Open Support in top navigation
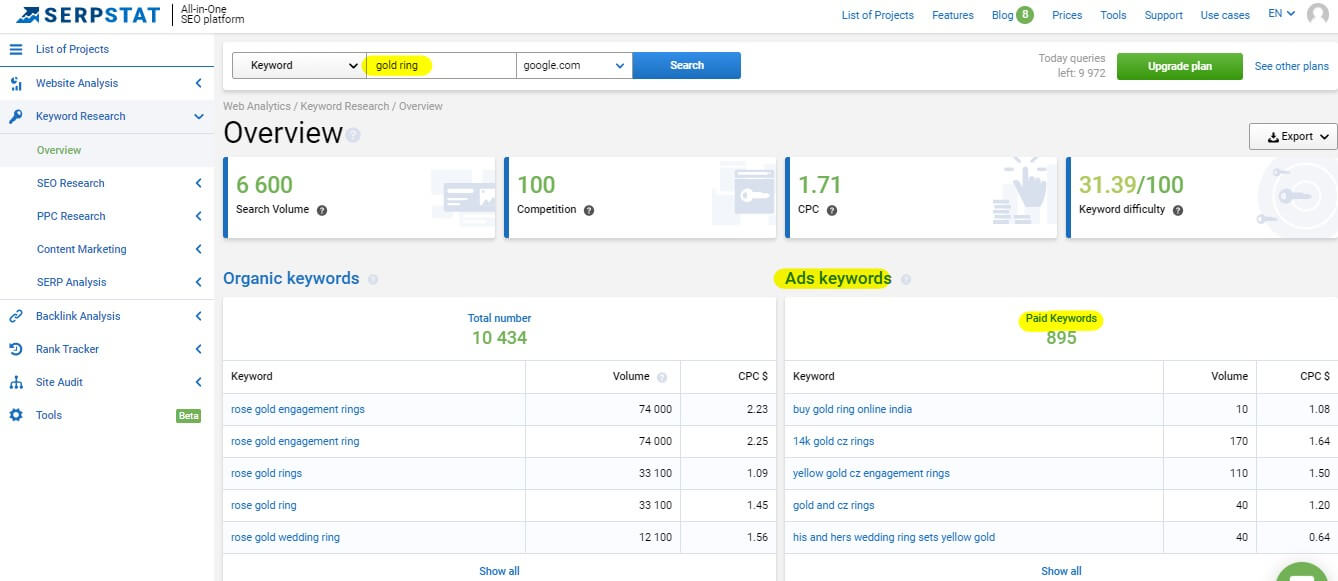The height and width of the screenshot is (581, 1338). (x=1164, y=15)
